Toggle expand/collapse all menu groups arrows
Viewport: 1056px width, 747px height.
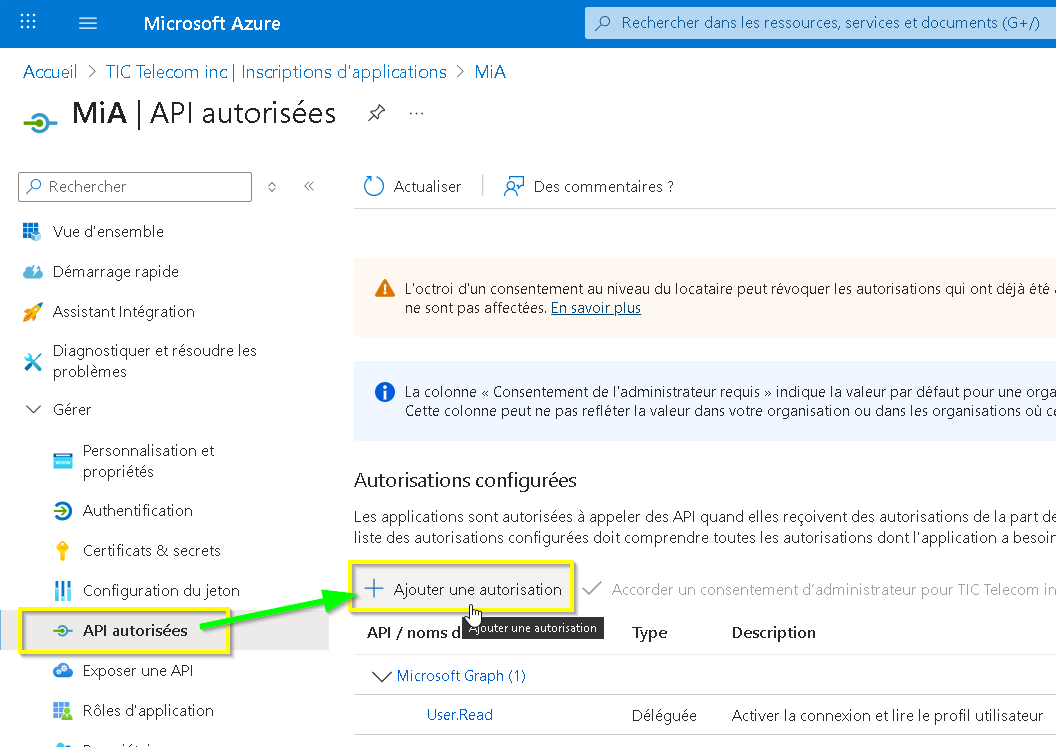point(272,187)
